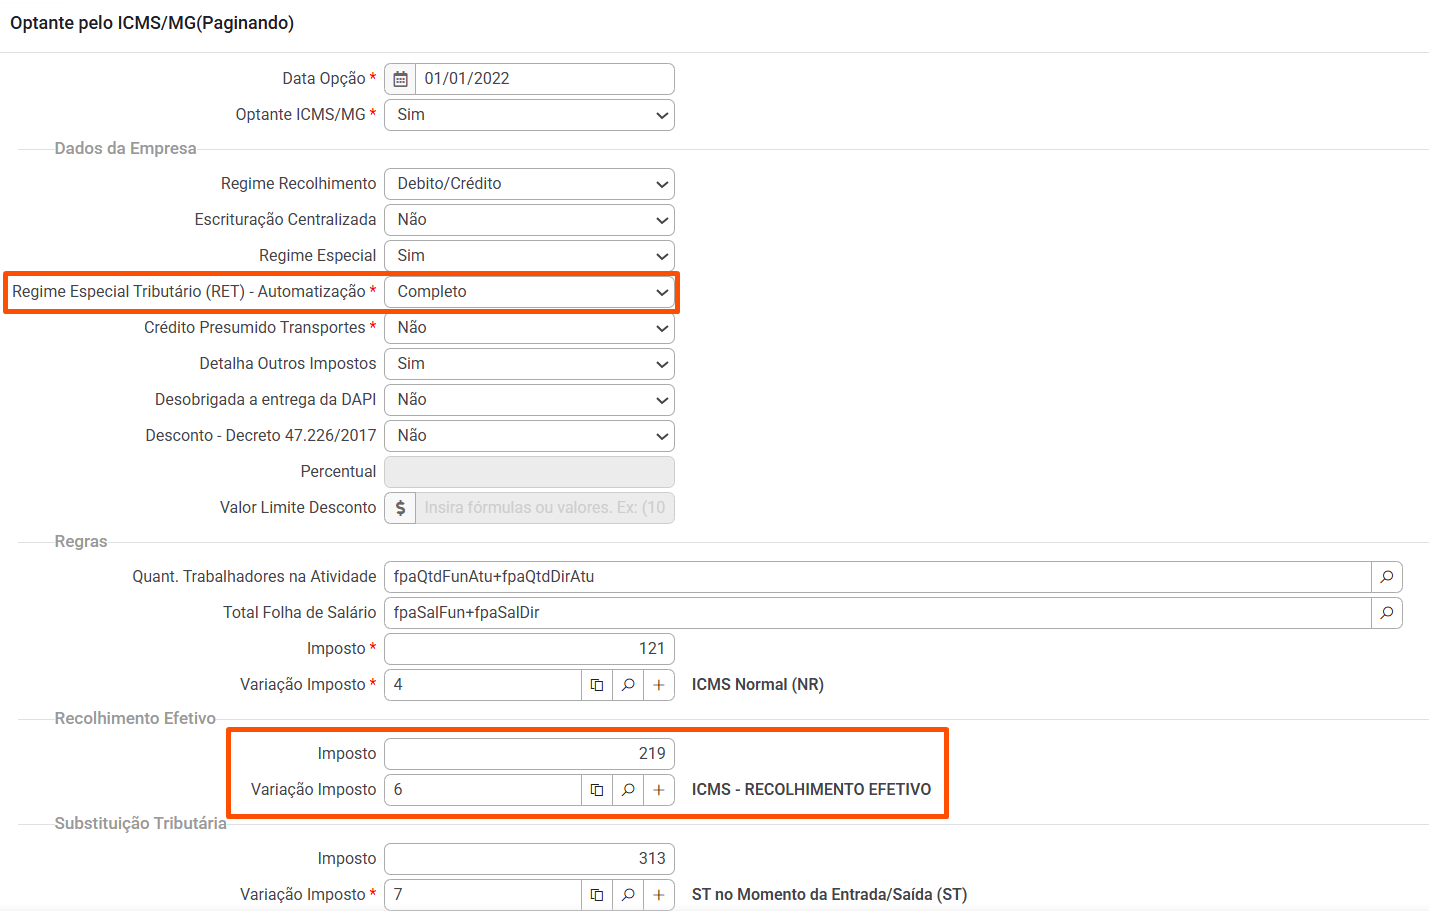The width and height of the screenshot is (1429, 911).
Task: Open the Data Opção calendar picker icon
Action: point(400,79)
